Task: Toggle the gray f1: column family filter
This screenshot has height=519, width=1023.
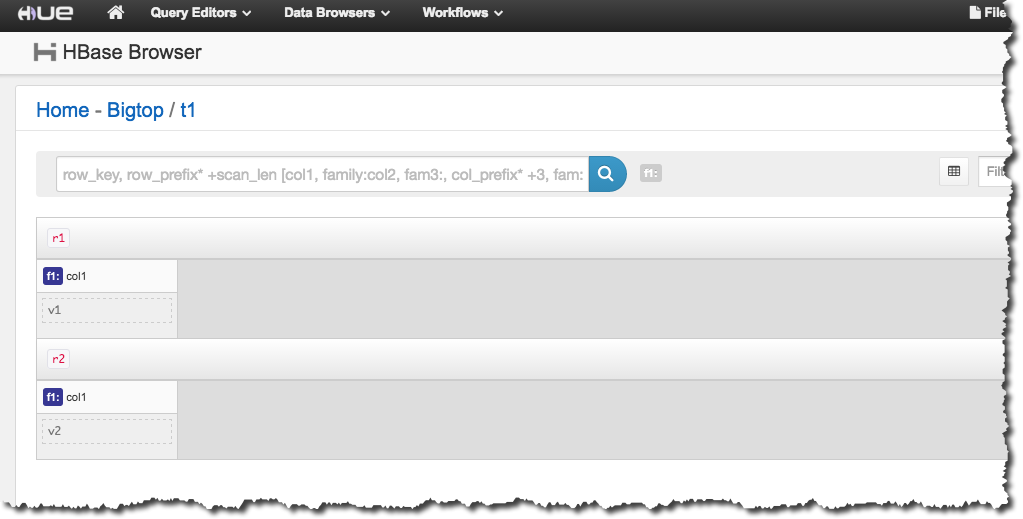Action: tap(650, 174)
